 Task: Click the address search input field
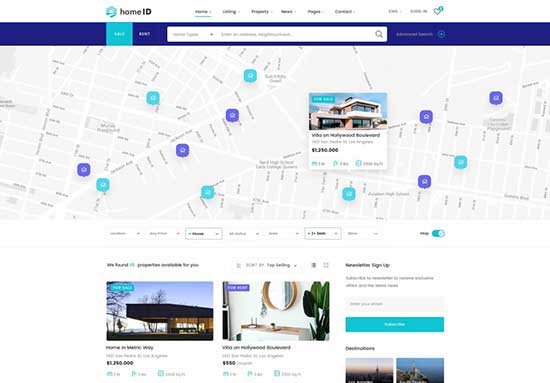pyautogui.click(x=295, y=34)
